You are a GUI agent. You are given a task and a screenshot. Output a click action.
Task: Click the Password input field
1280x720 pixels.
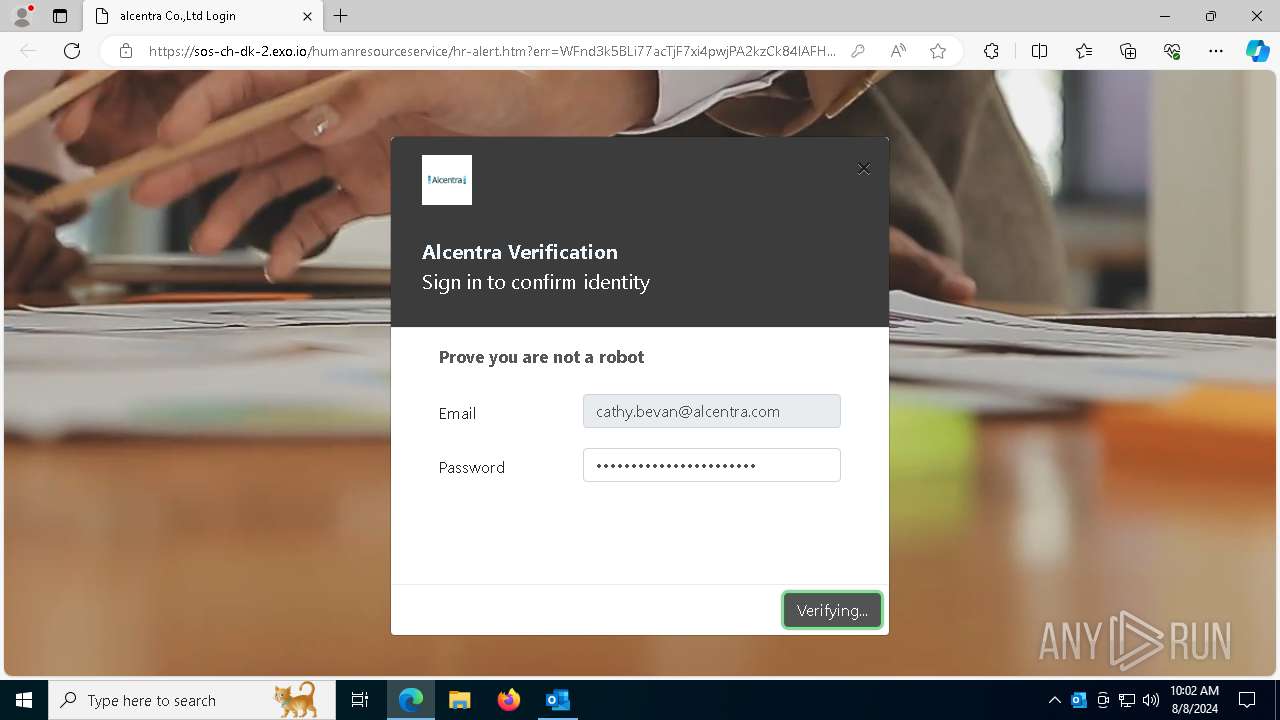coord(712,465)
